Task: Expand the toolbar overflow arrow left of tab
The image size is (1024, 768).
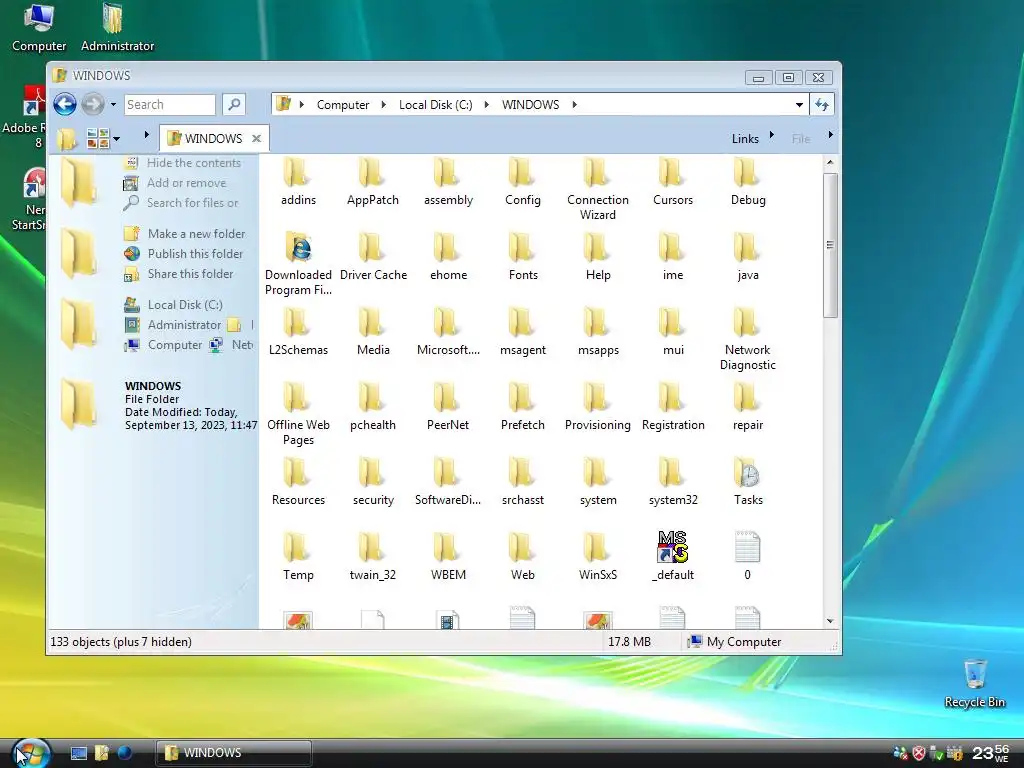Action: [146, 135]
